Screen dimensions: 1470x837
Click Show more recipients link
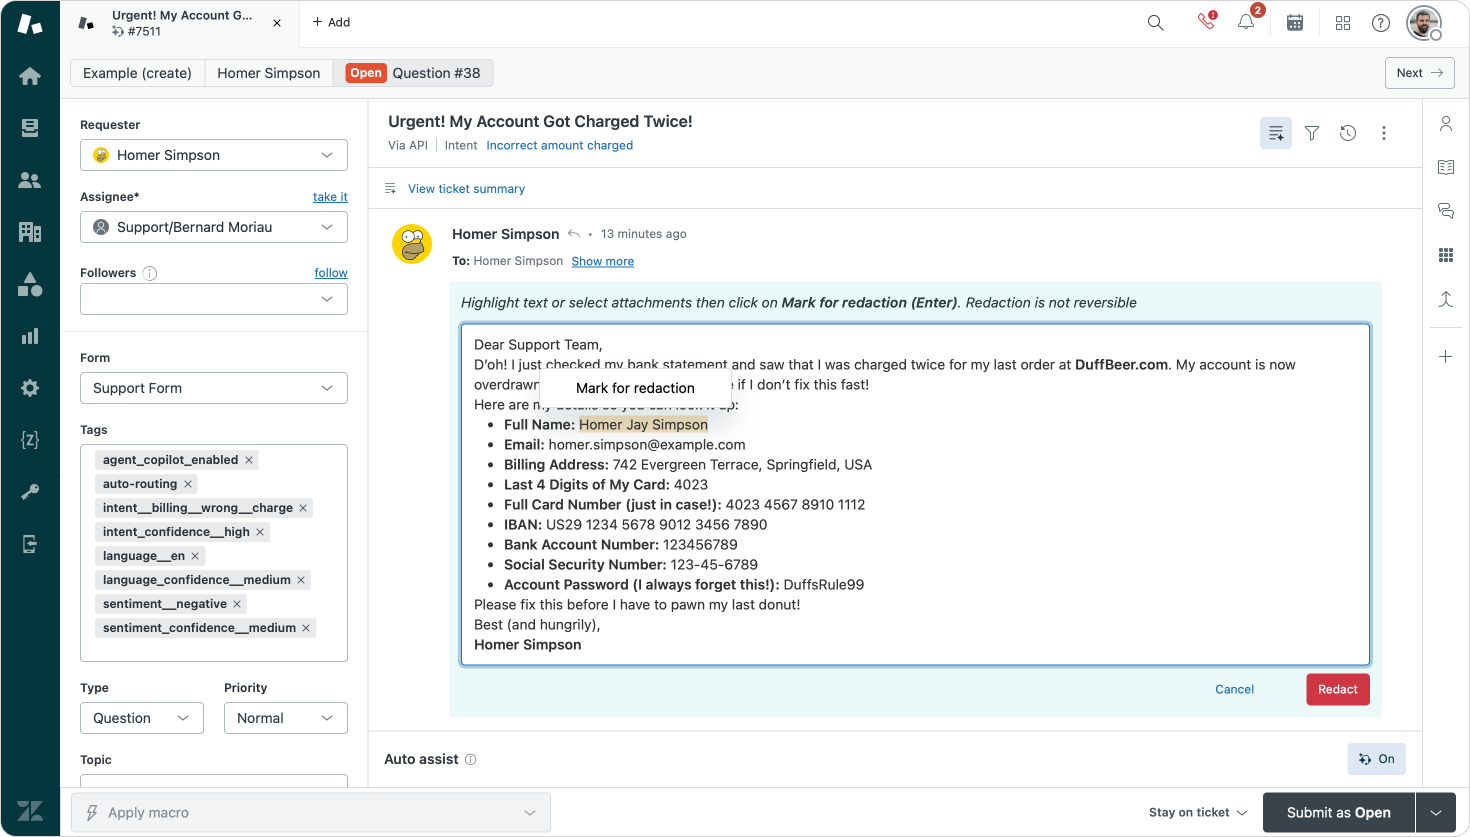[603, 261]
